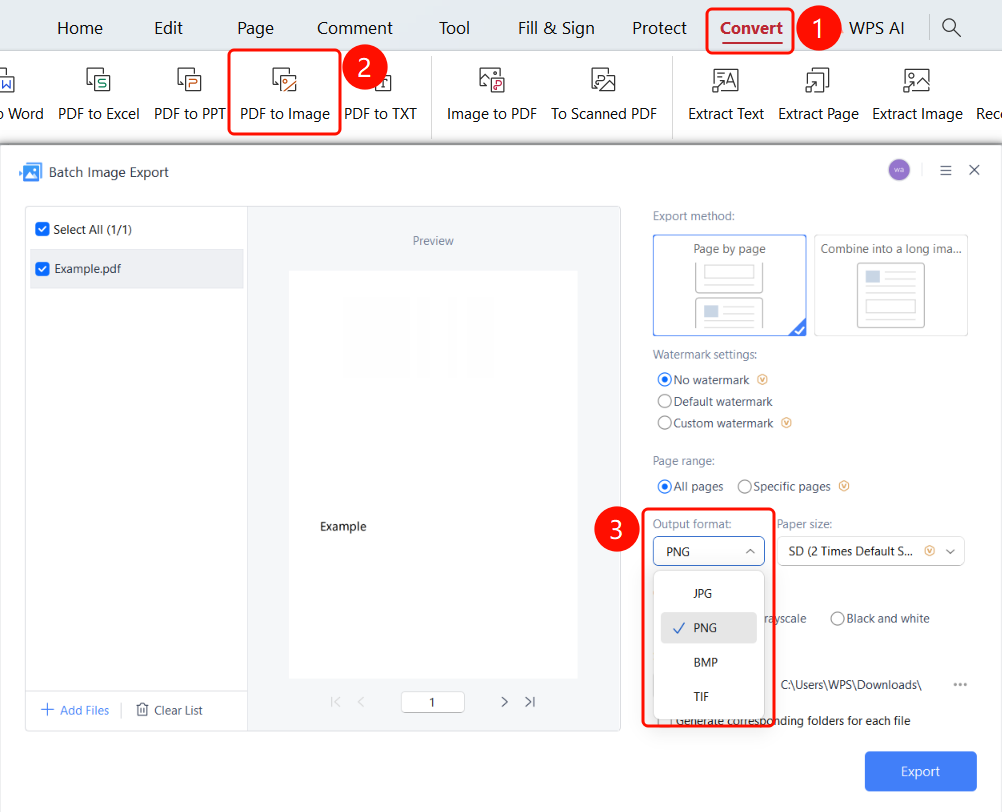
Task: Click the blue Export button
Action: pyautogui.click(x=920, y=771)
